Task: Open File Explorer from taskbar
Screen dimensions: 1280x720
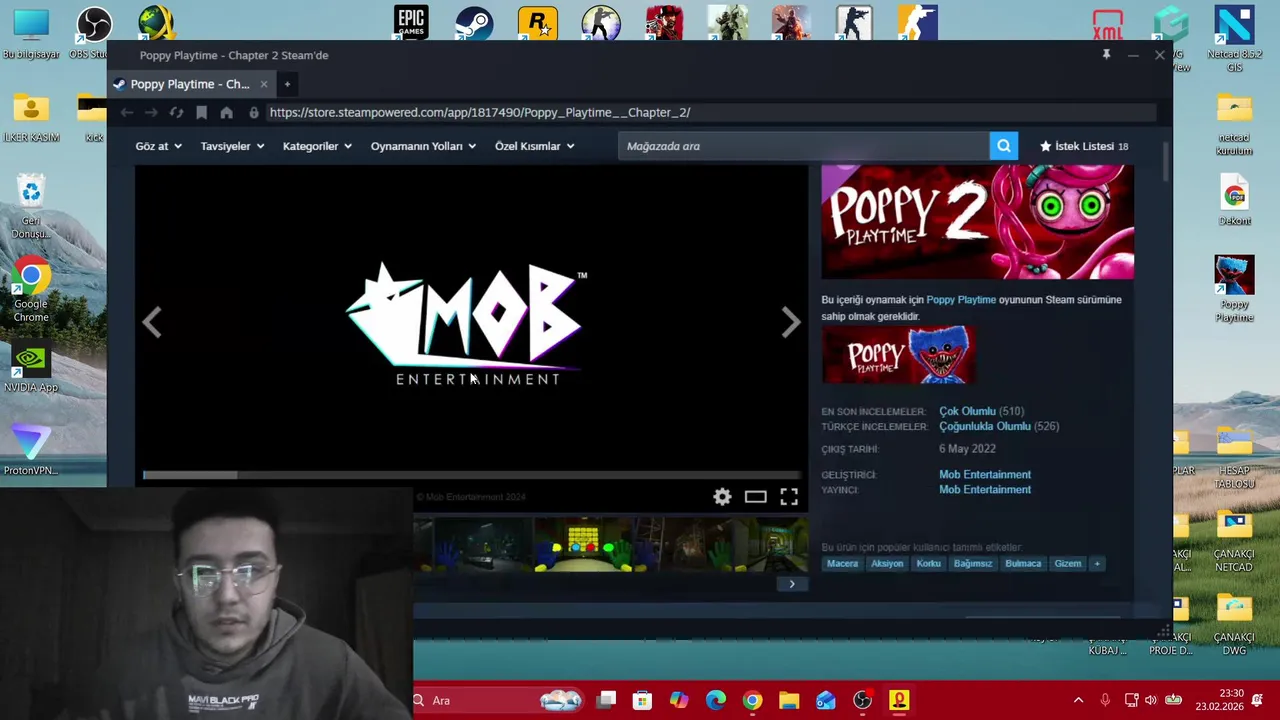Action: pos(789,700)
